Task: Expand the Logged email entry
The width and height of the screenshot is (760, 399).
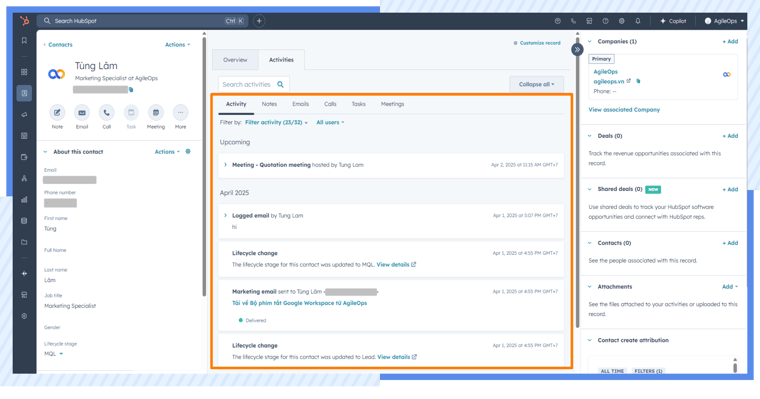Action: pyautogui.click(x=225, y=215)
